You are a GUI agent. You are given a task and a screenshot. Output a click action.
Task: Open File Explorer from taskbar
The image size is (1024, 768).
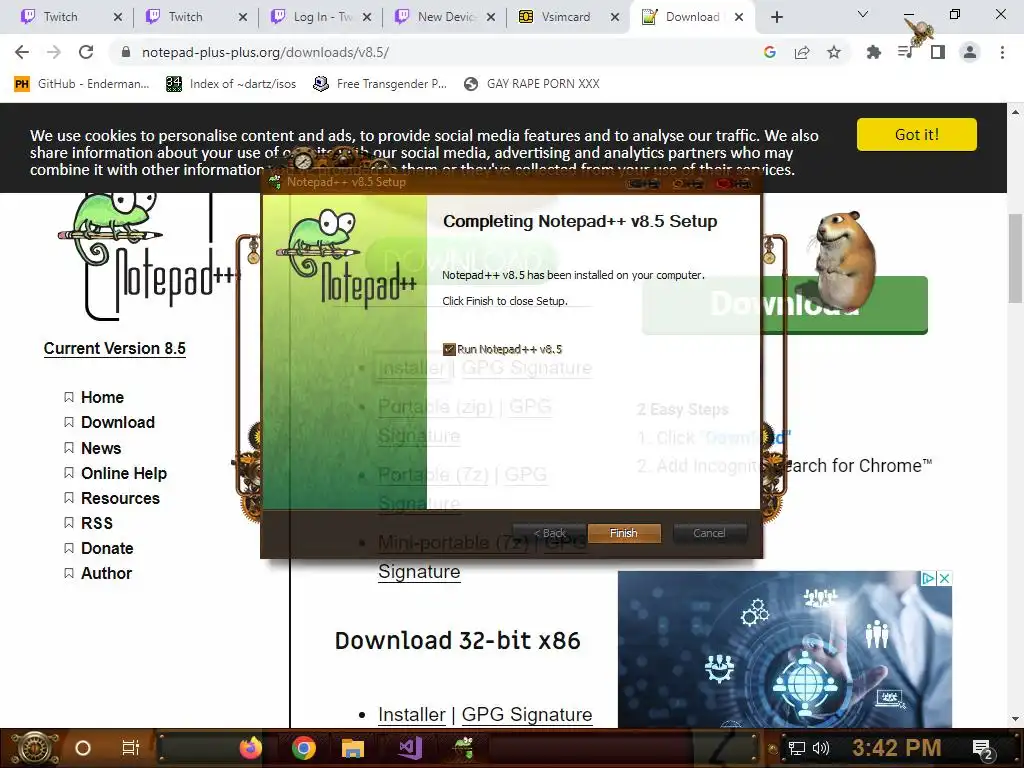353,748
